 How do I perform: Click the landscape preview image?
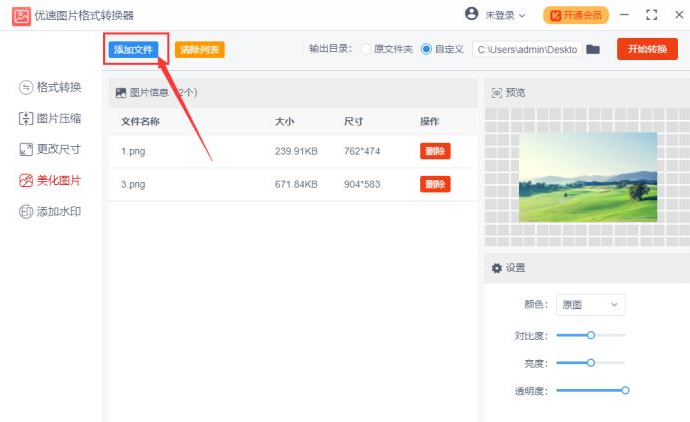pos(588,177)
